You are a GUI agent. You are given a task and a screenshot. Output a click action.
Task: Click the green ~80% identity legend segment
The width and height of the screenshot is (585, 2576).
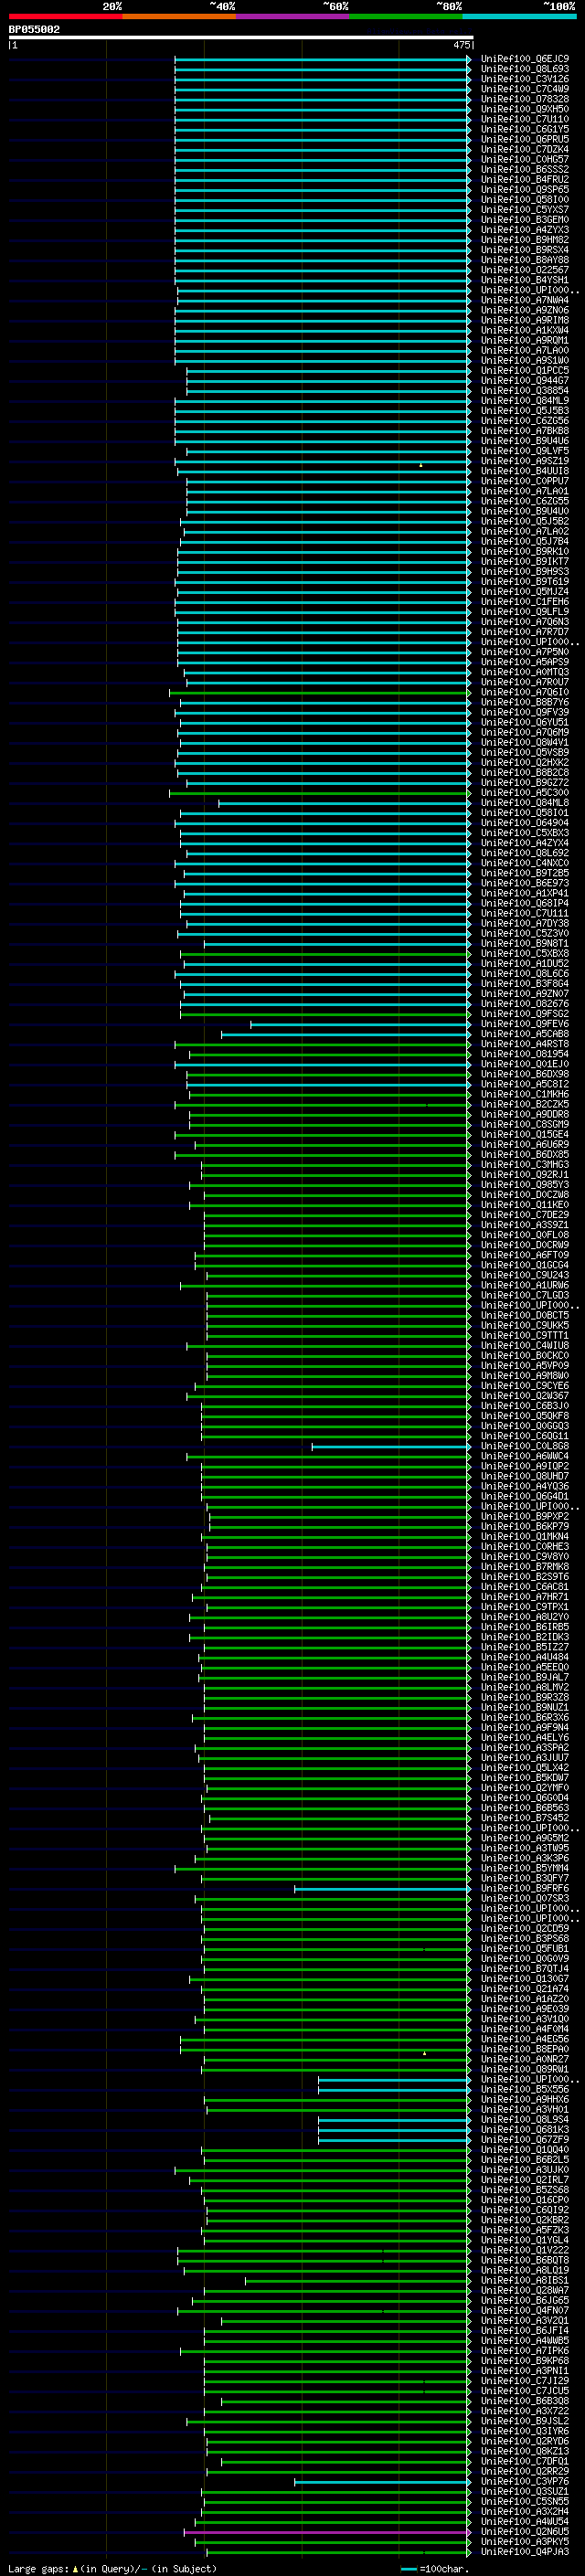coord(406,16)
